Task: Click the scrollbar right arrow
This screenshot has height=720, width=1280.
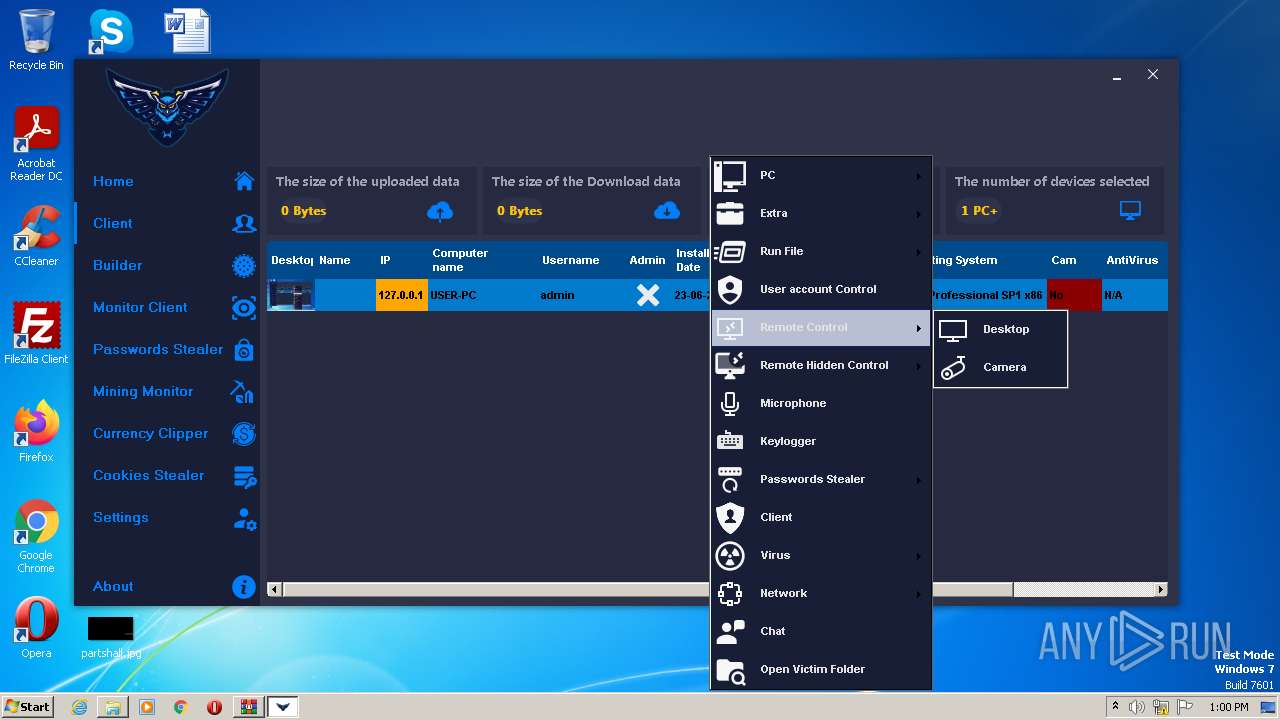Action: pos(1161,590)
